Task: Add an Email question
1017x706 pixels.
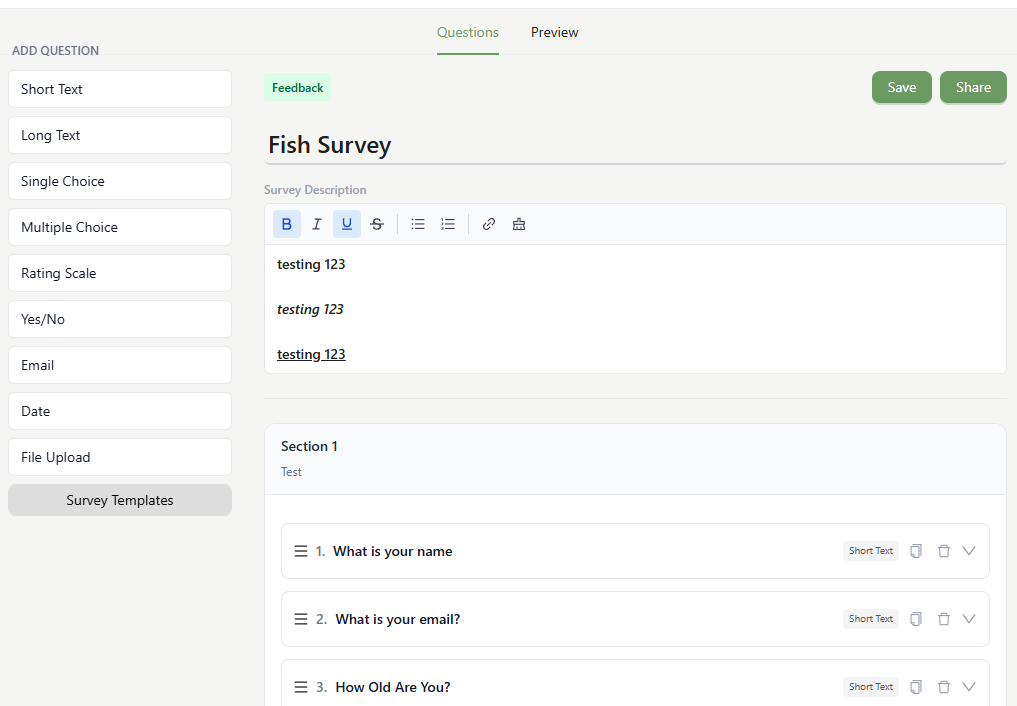Action: pyautogui.click(x=120, y=366)
